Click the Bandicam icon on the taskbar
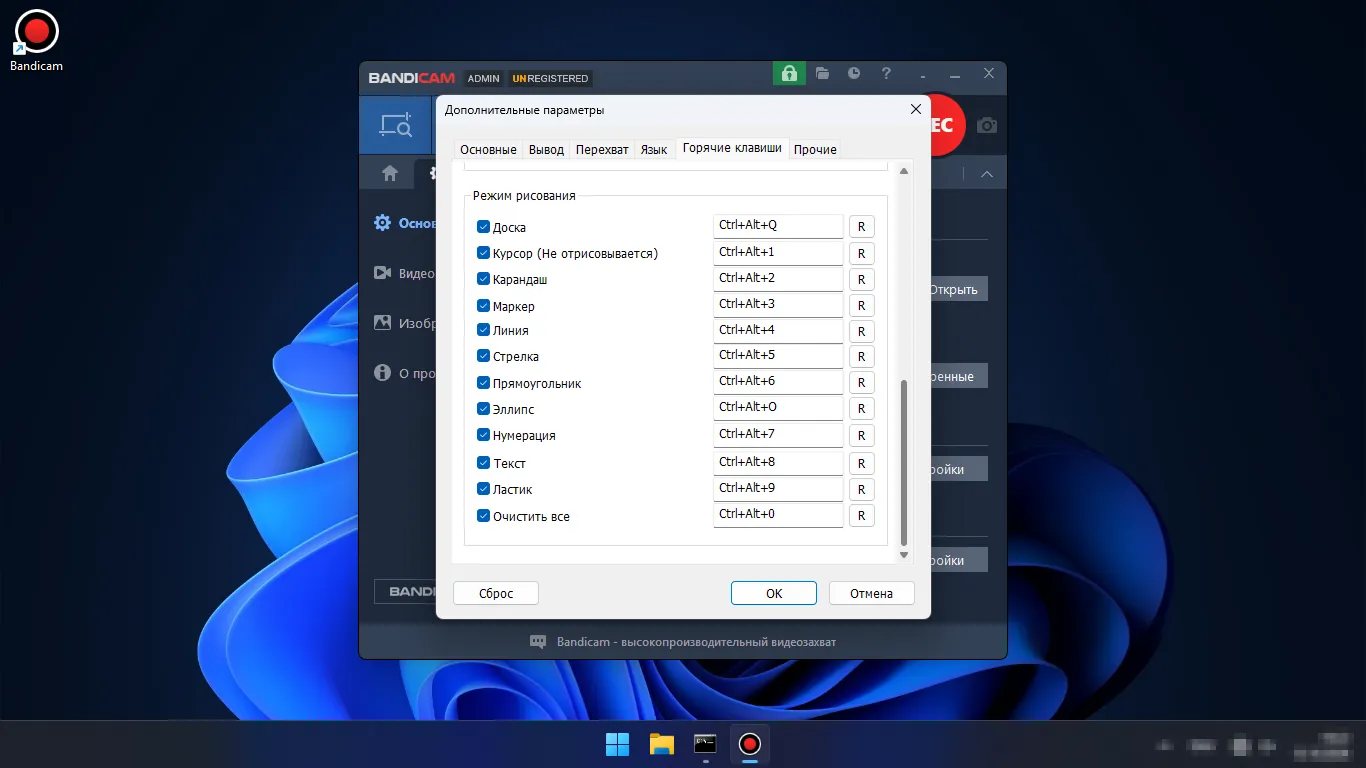Screen dimensions: 1366x768 tap(750, 744)
